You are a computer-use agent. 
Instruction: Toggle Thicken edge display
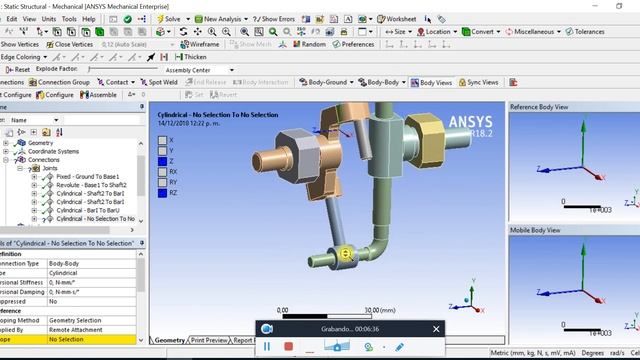pos(191,57)
